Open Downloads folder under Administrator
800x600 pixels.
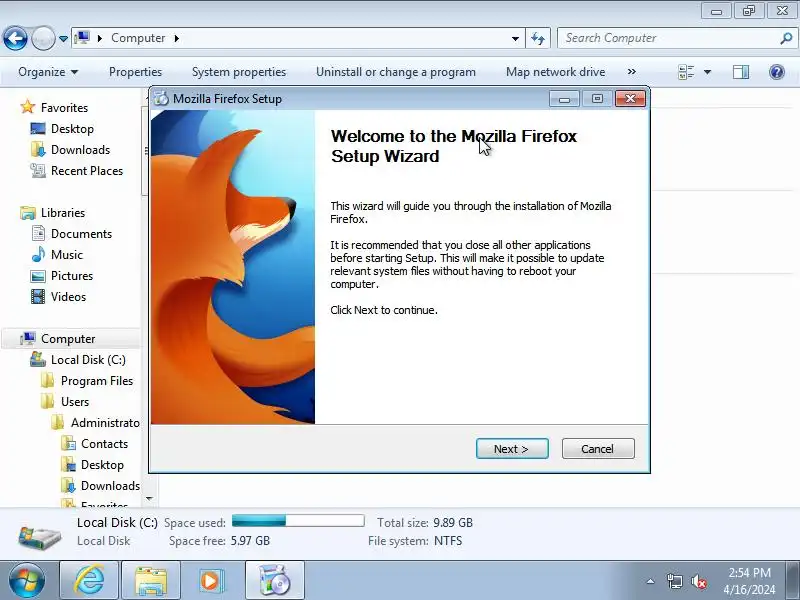110,486
